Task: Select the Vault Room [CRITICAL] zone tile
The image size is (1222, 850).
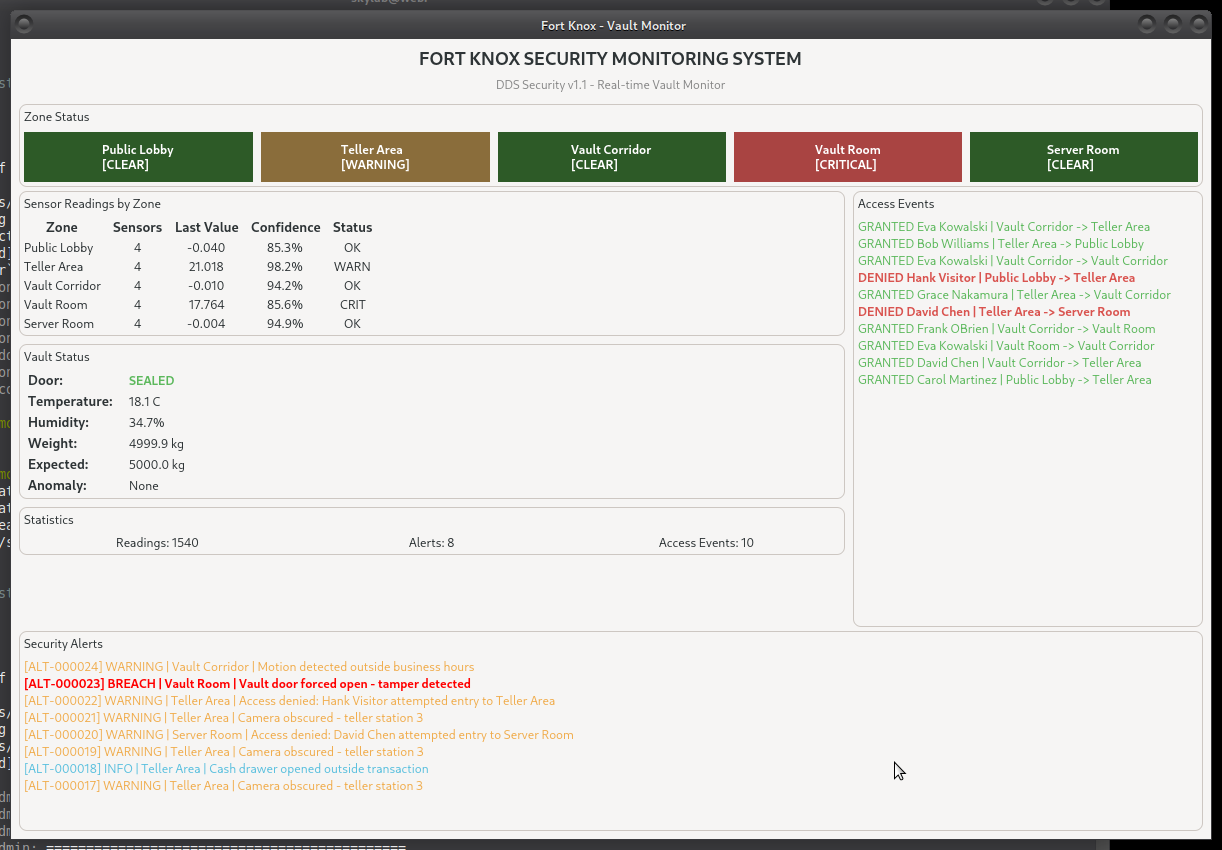Action: [x=847, y=157]
